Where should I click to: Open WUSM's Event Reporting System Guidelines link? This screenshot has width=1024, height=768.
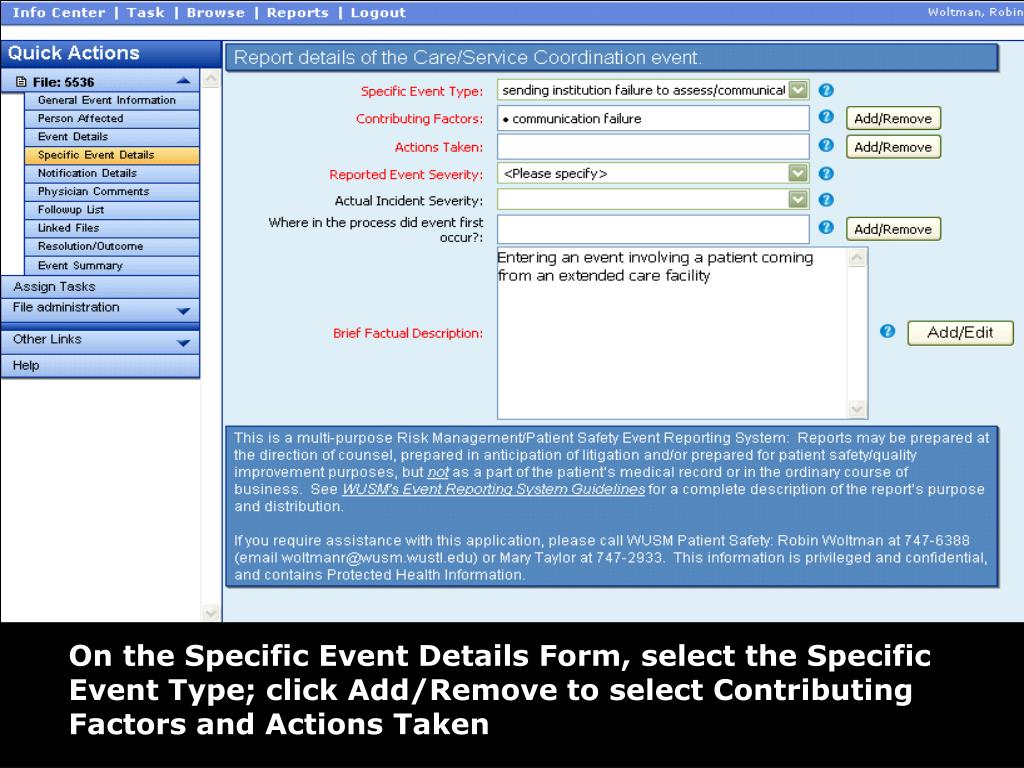(493, 489)
